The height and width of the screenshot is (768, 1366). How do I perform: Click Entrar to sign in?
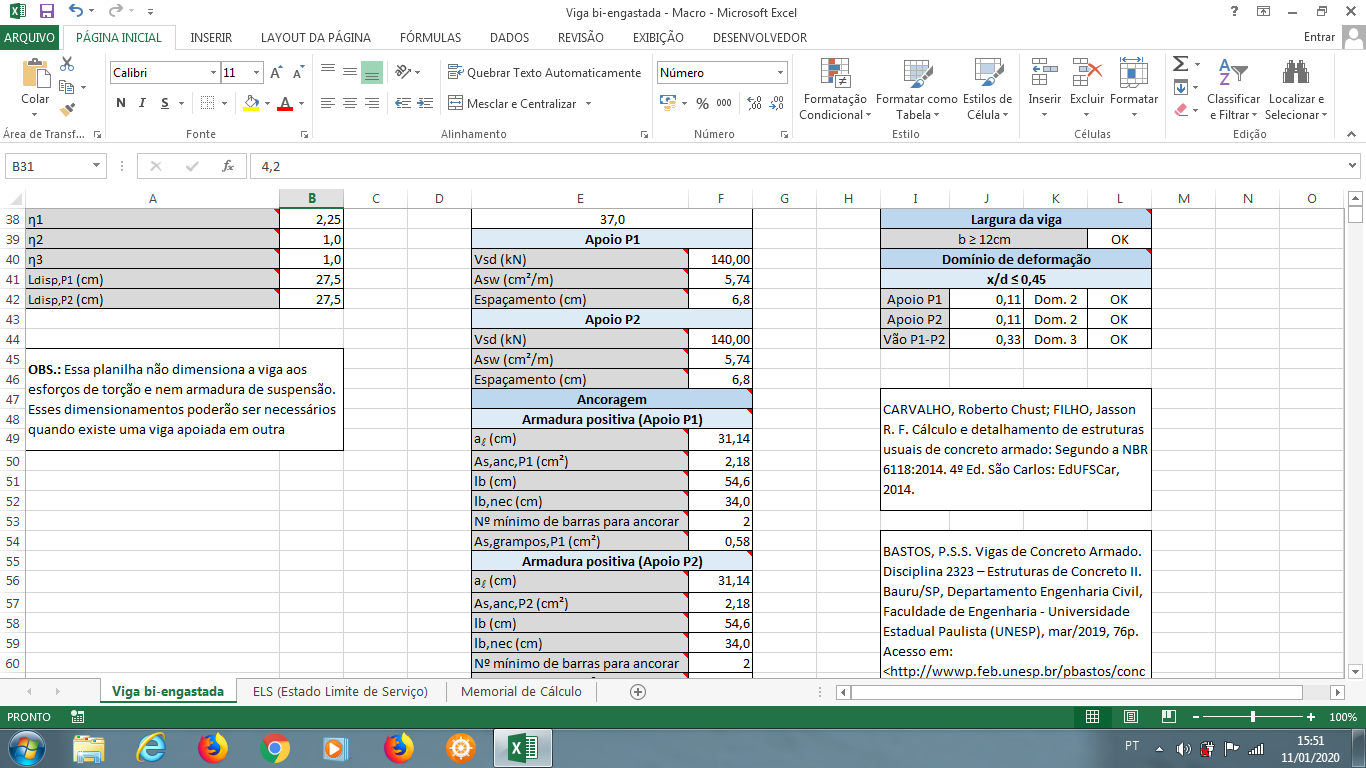[x=1320, y=37]
